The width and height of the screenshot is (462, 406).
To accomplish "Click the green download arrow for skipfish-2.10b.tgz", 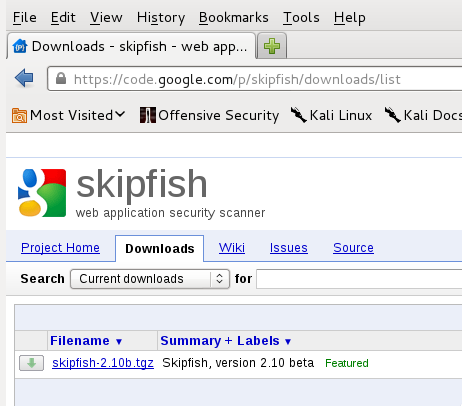I will coord(31,363).
